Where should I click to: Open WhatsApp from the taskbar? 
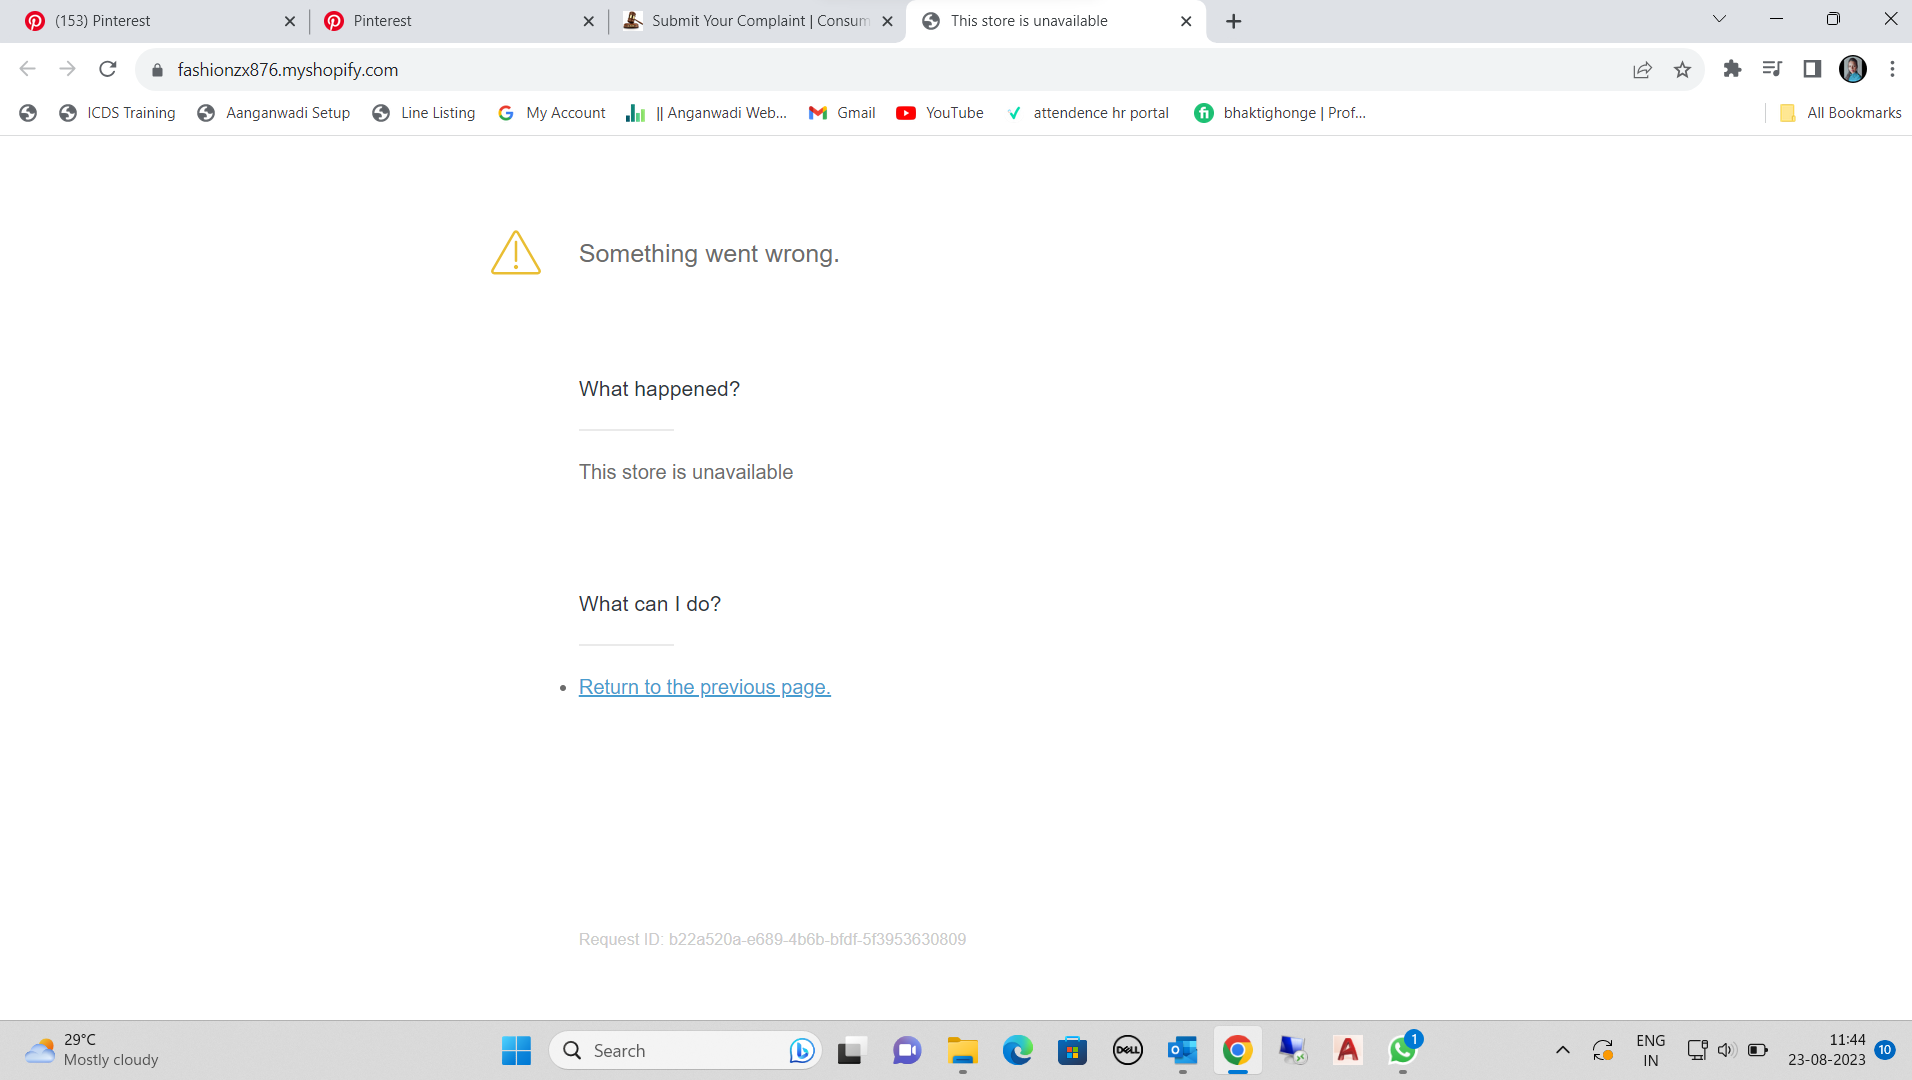coord(1402,1050)
